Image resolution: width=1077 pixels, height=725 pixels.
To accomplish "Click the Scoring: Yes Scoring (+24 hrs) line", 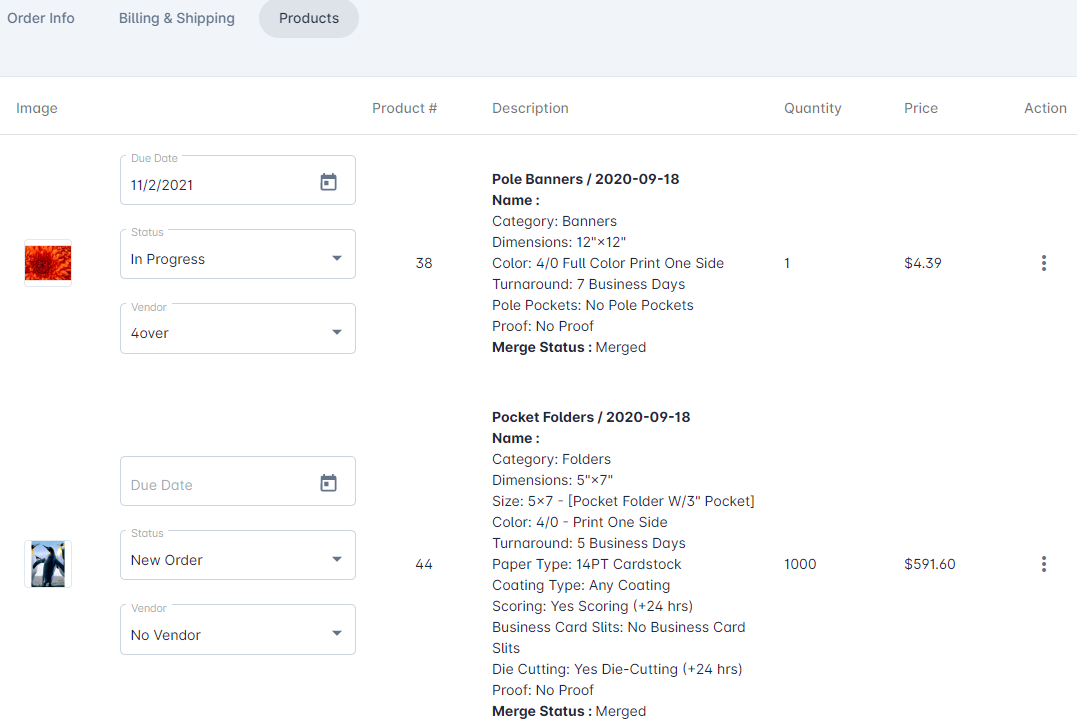I will pos(592,606).
